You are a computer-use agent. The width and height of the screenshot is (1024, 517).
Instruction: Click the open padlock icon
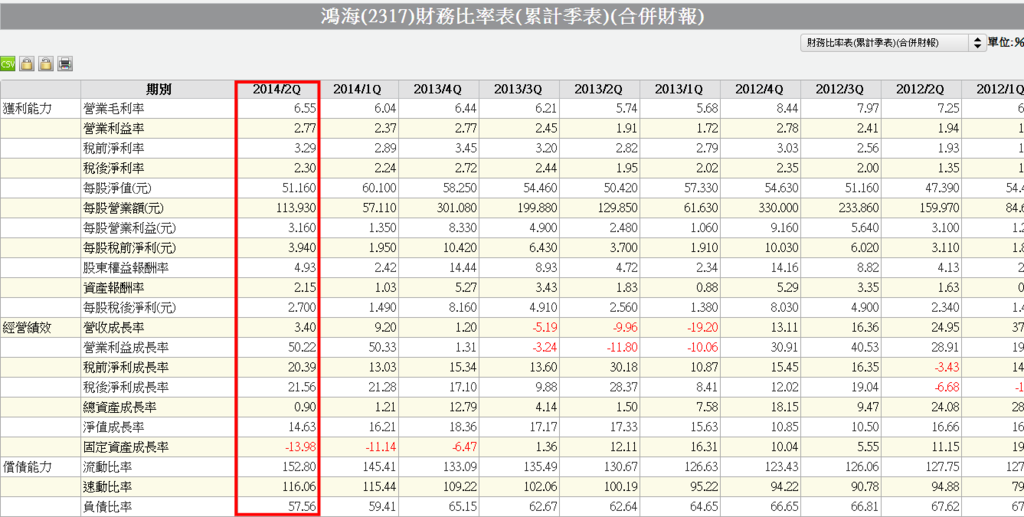tap(46, 64)
